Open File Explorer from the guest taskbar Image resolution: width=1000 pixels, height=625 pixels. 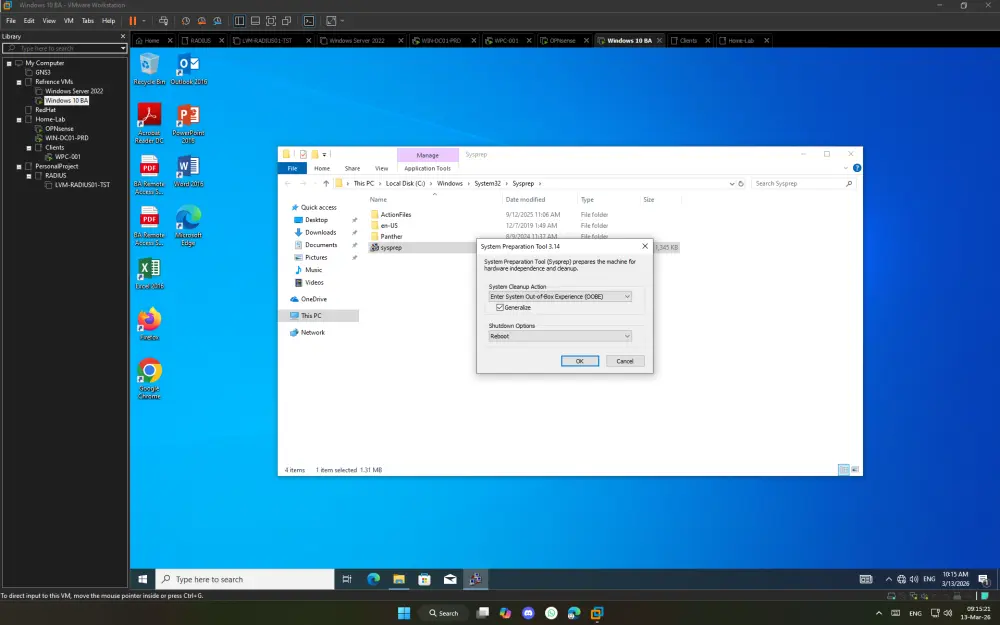click(399, 579)
